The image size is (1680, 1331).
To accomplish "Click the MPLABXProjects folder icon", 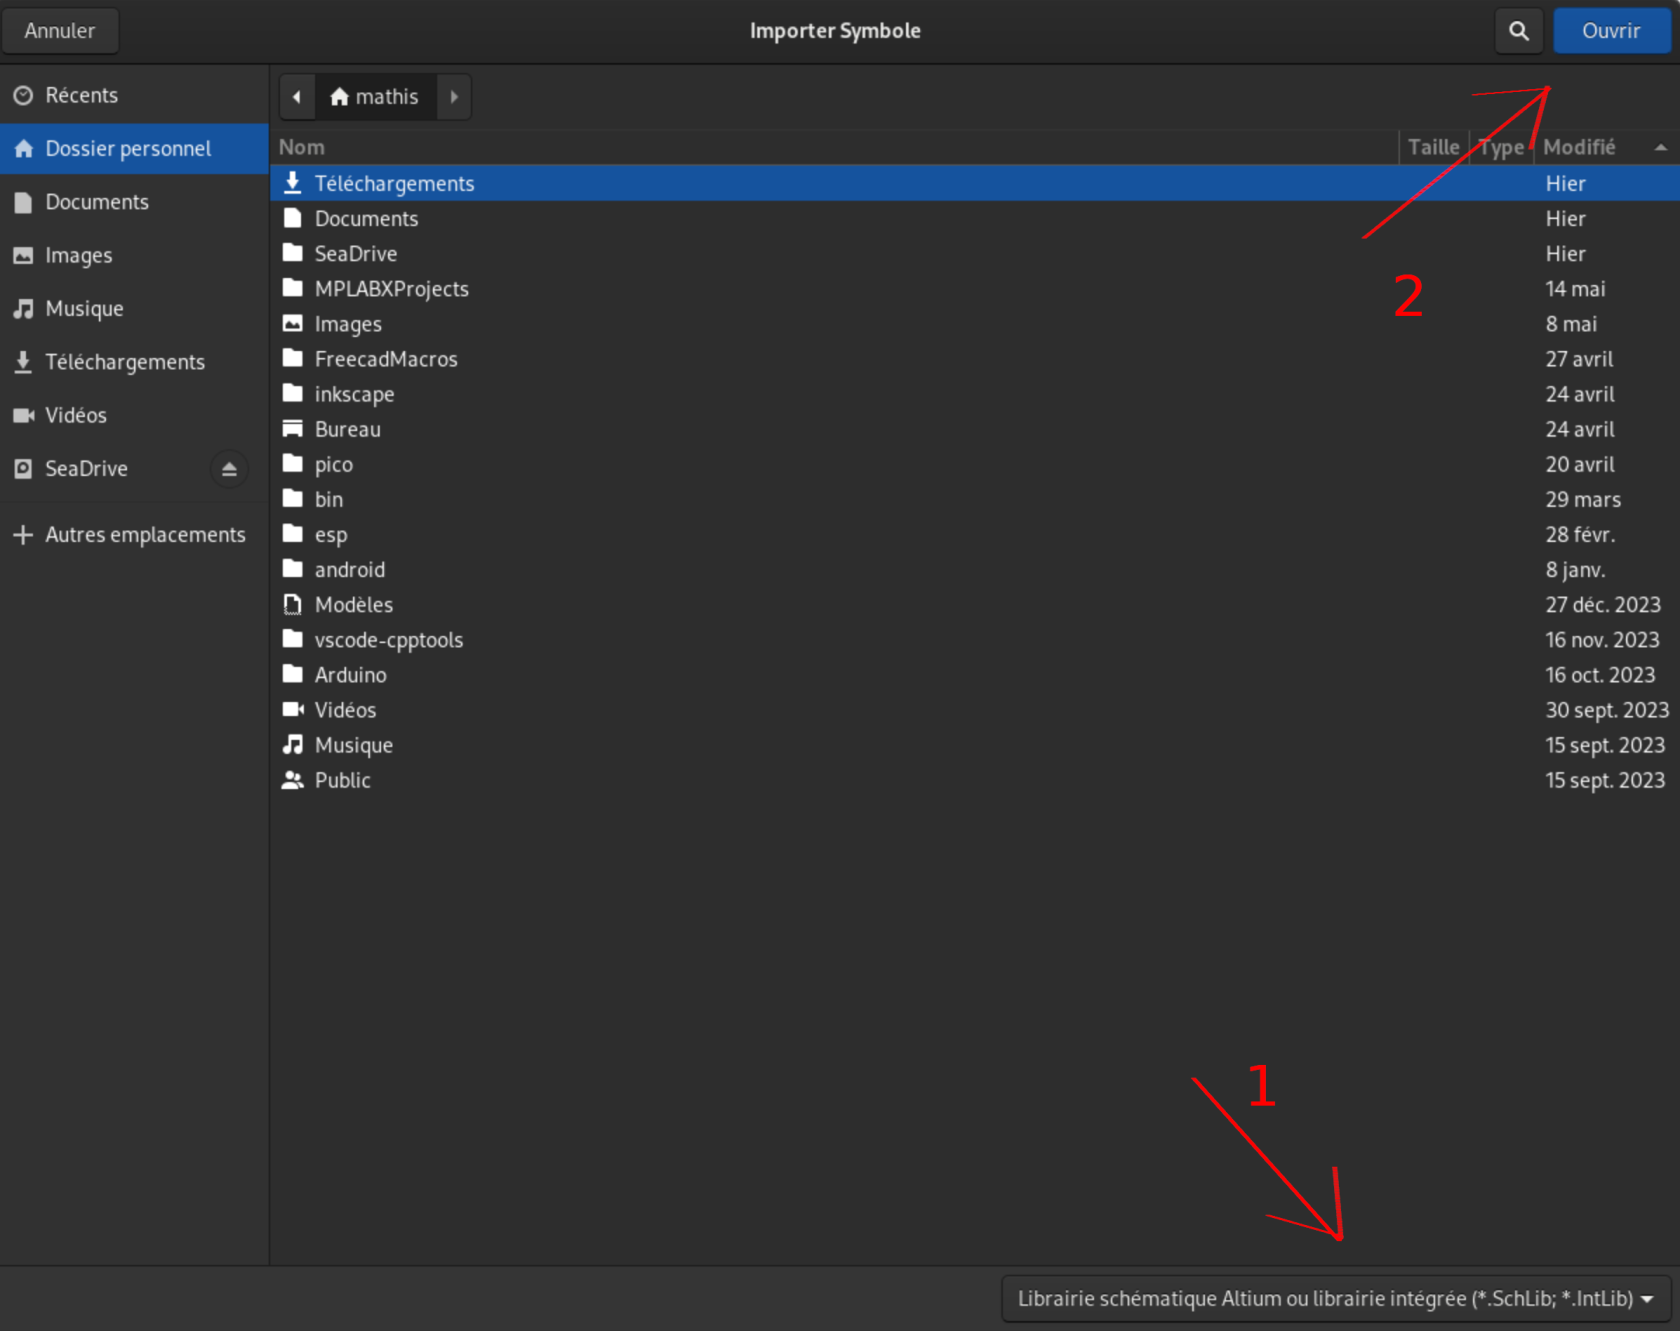I will (x=292, y=288).
